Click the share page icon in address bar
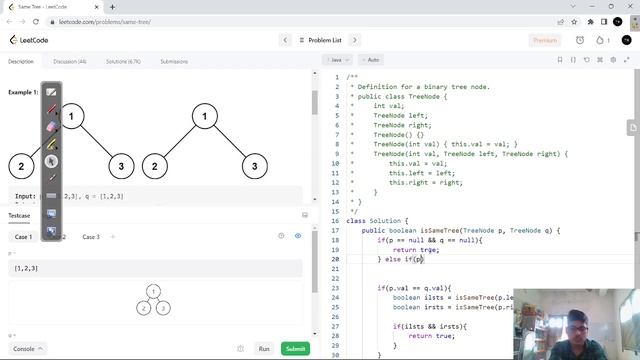The height and width of the screenshot is (360, 640). pos(560,22)
